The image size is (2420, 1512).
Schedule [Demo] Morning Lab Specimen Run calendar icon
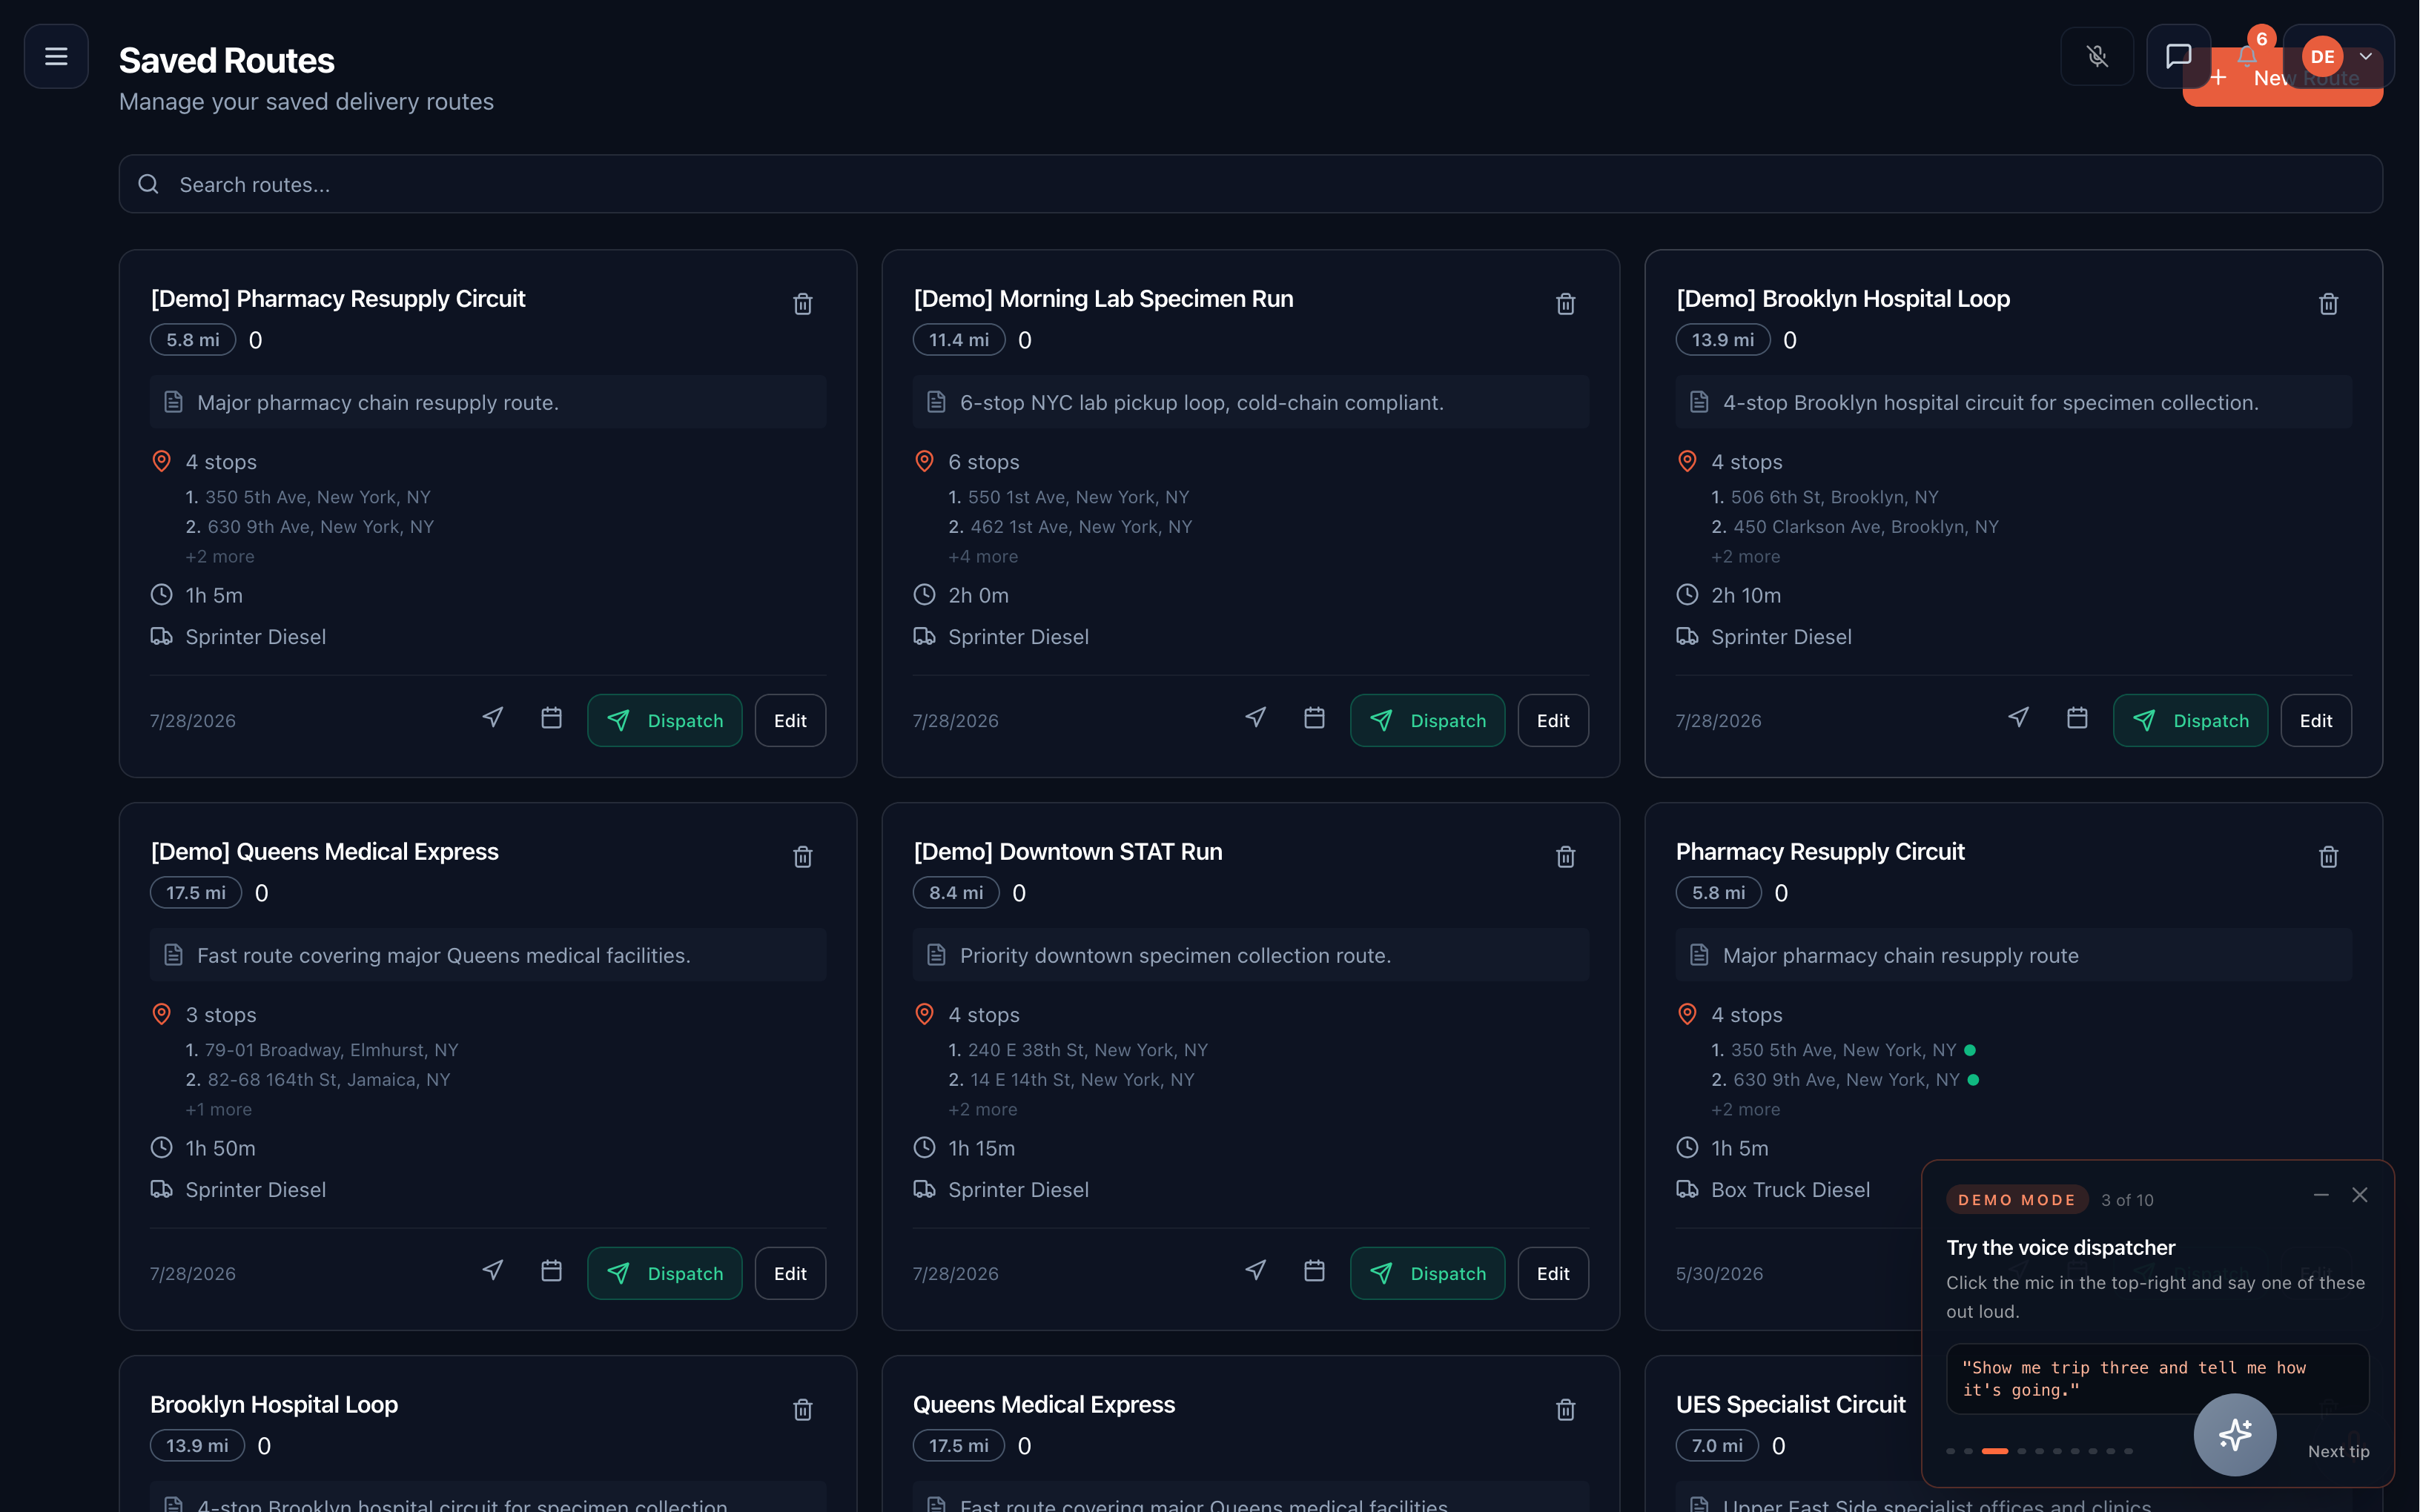click(x=1314, y=718)
